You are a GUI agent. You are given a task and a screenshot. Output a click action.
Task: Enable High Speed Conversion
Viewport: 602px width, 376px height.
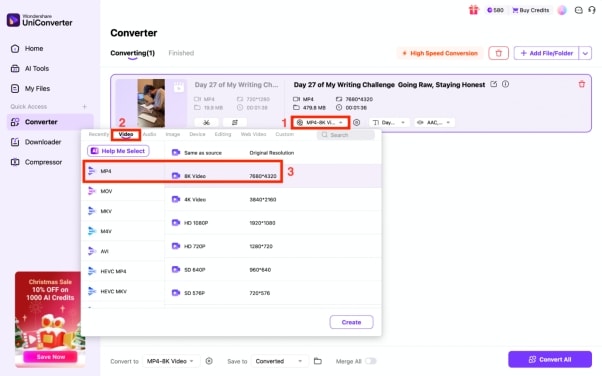(440, 53)
